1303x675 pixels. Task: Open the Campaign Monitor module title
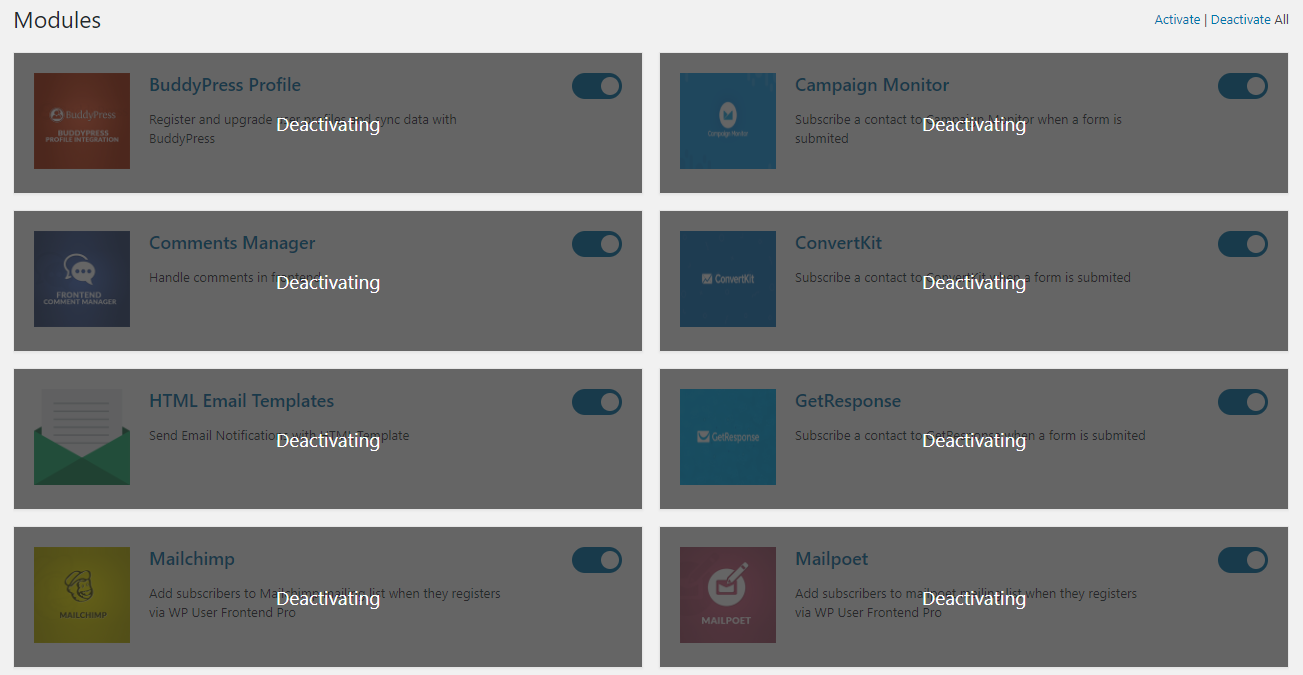tap(872, 85)
